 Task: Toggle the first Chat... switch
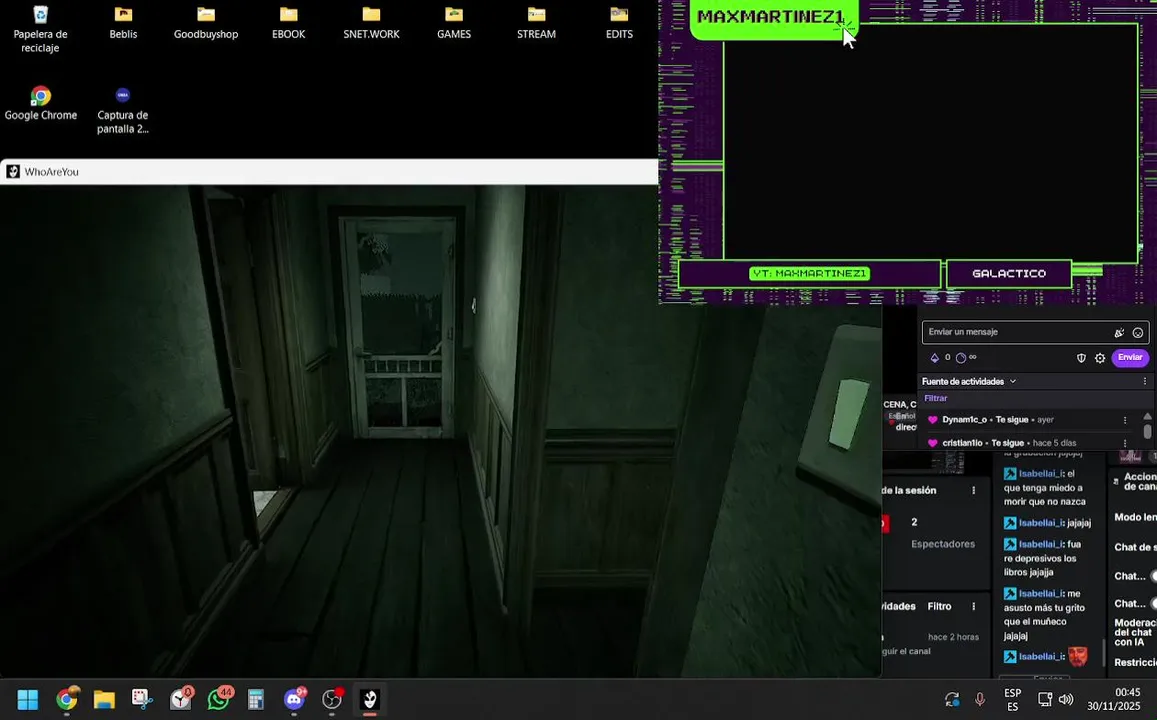[x=1152, y=576]
